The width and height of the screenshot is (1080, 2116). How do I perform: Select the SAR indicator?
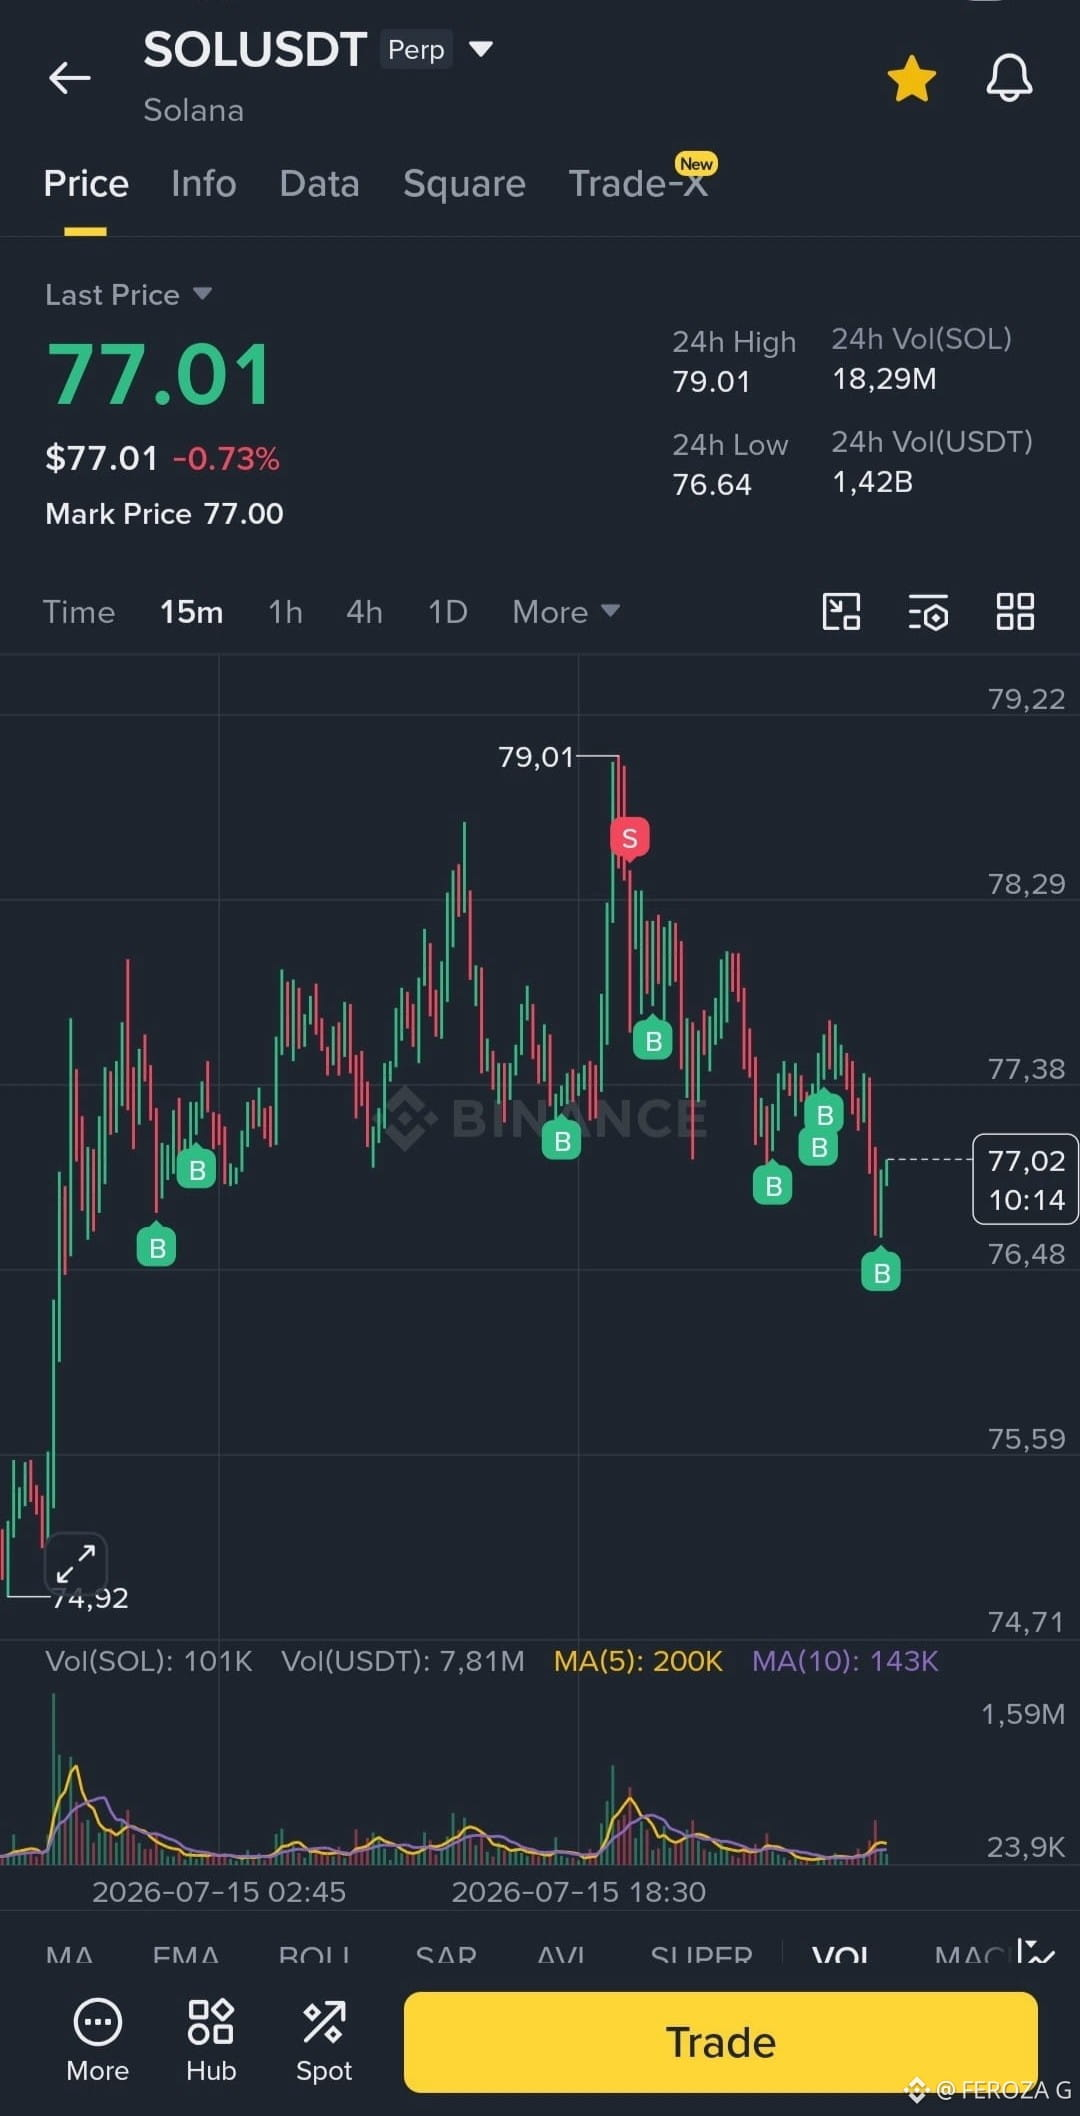tap(446, 1954)
